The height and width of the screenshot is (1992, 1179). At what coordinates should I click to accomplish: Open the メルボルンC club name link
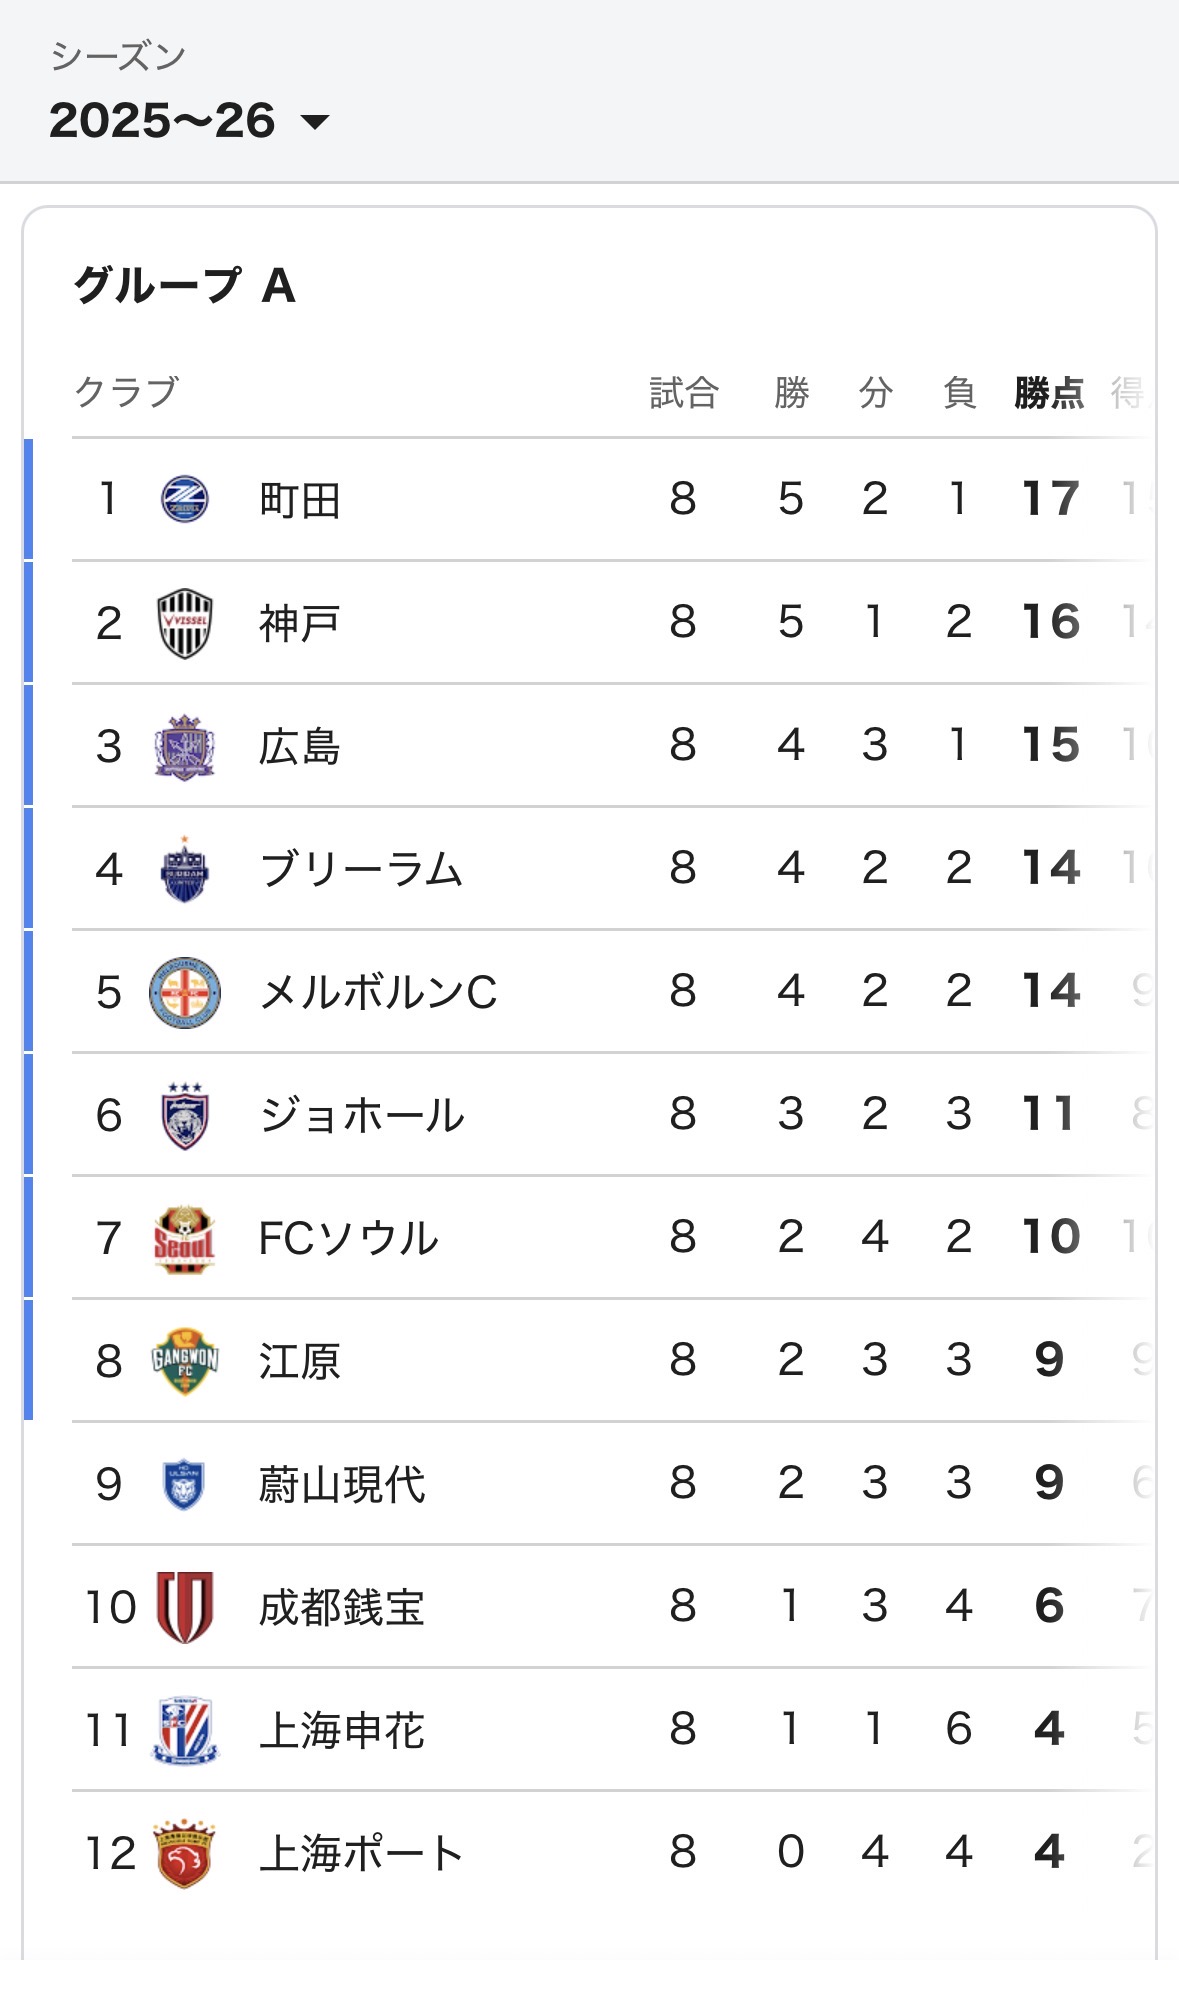[x=378, y=993]
